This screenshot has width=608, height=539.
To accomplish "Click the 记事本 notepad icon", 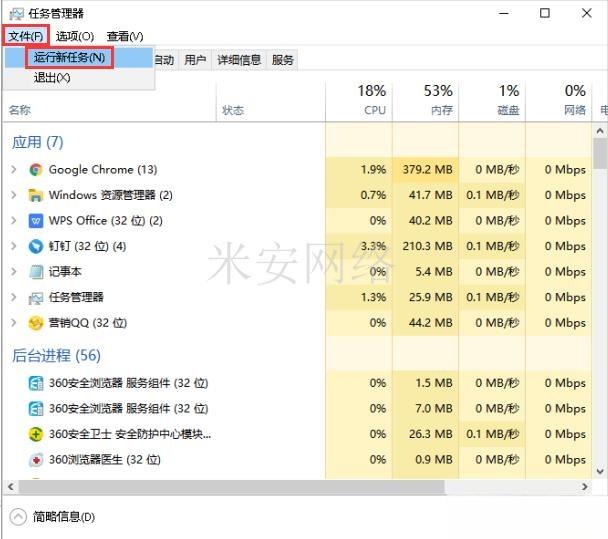I will (x=36, y=272).
